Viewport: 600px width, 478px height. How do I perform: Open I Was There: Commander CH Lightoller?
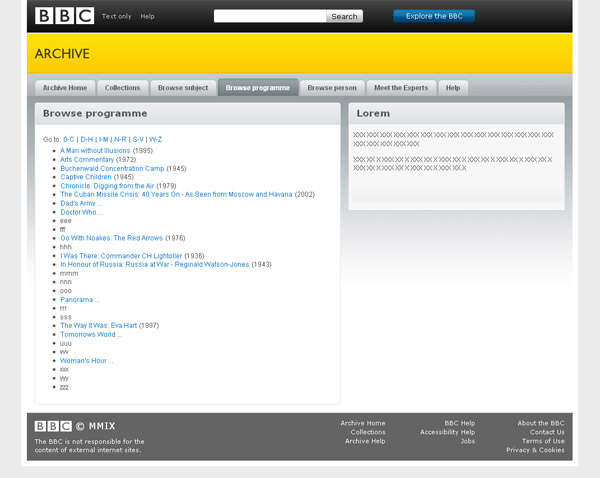121,256
